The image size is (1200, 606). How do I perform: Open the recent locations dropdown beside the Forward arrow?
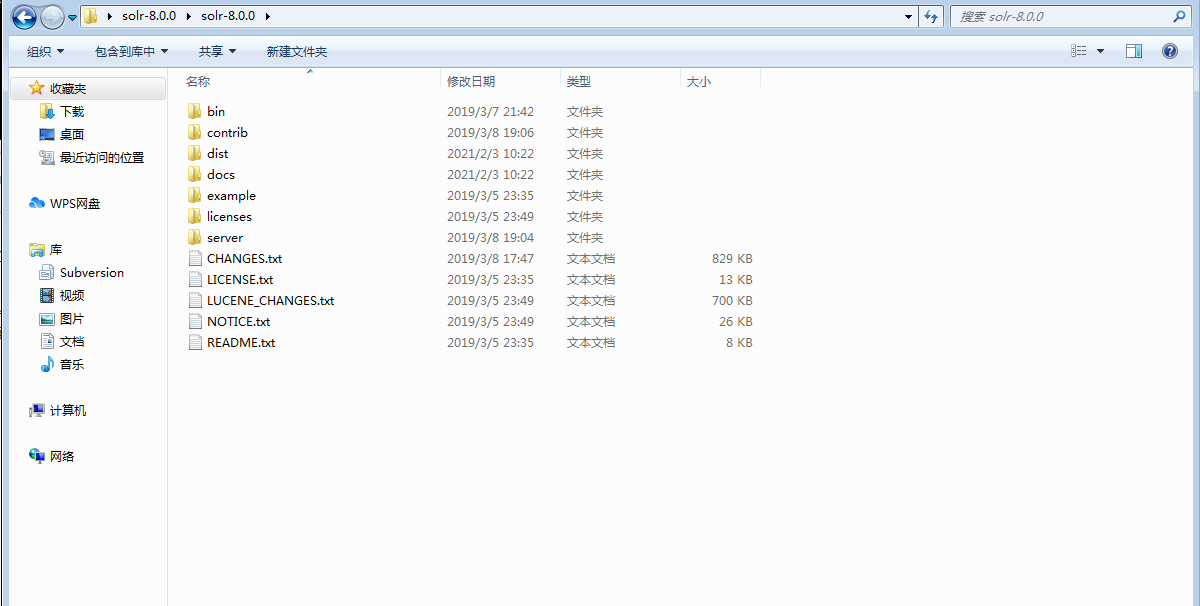(x=72, y=17)
